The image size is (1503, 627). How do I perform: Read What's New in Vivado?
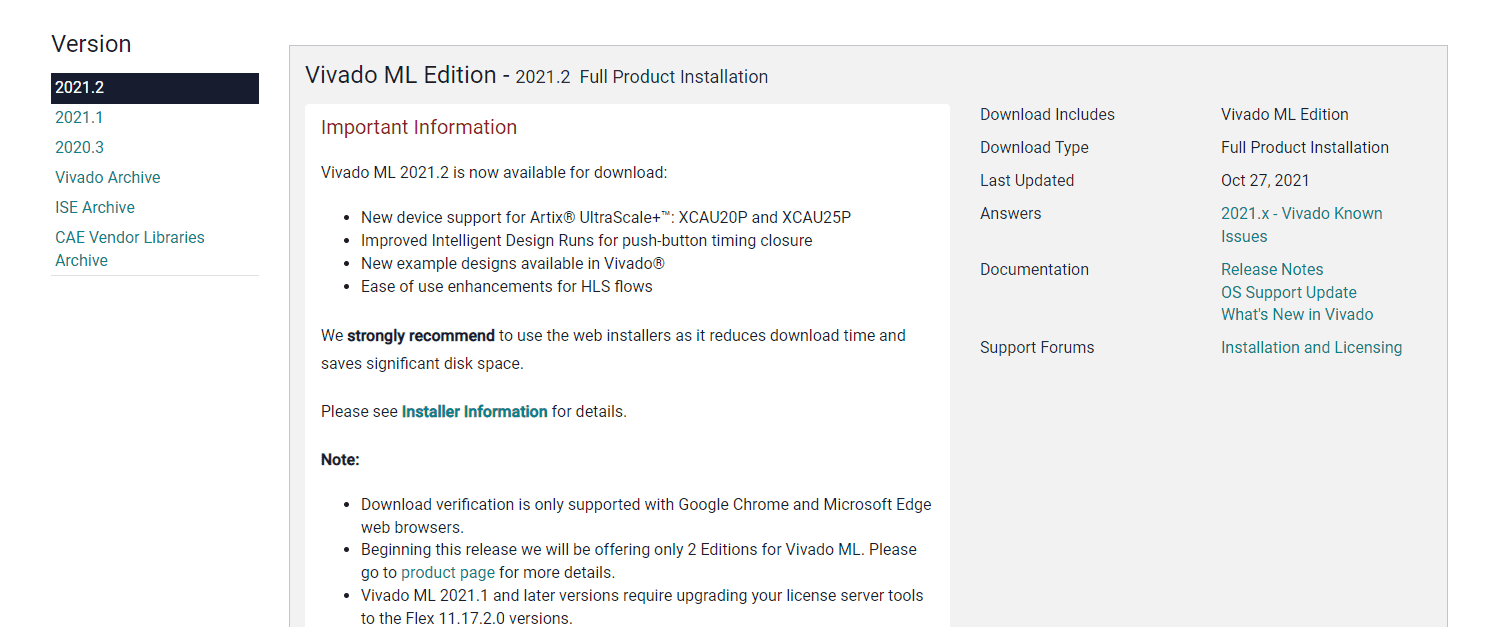(1297, 315)
